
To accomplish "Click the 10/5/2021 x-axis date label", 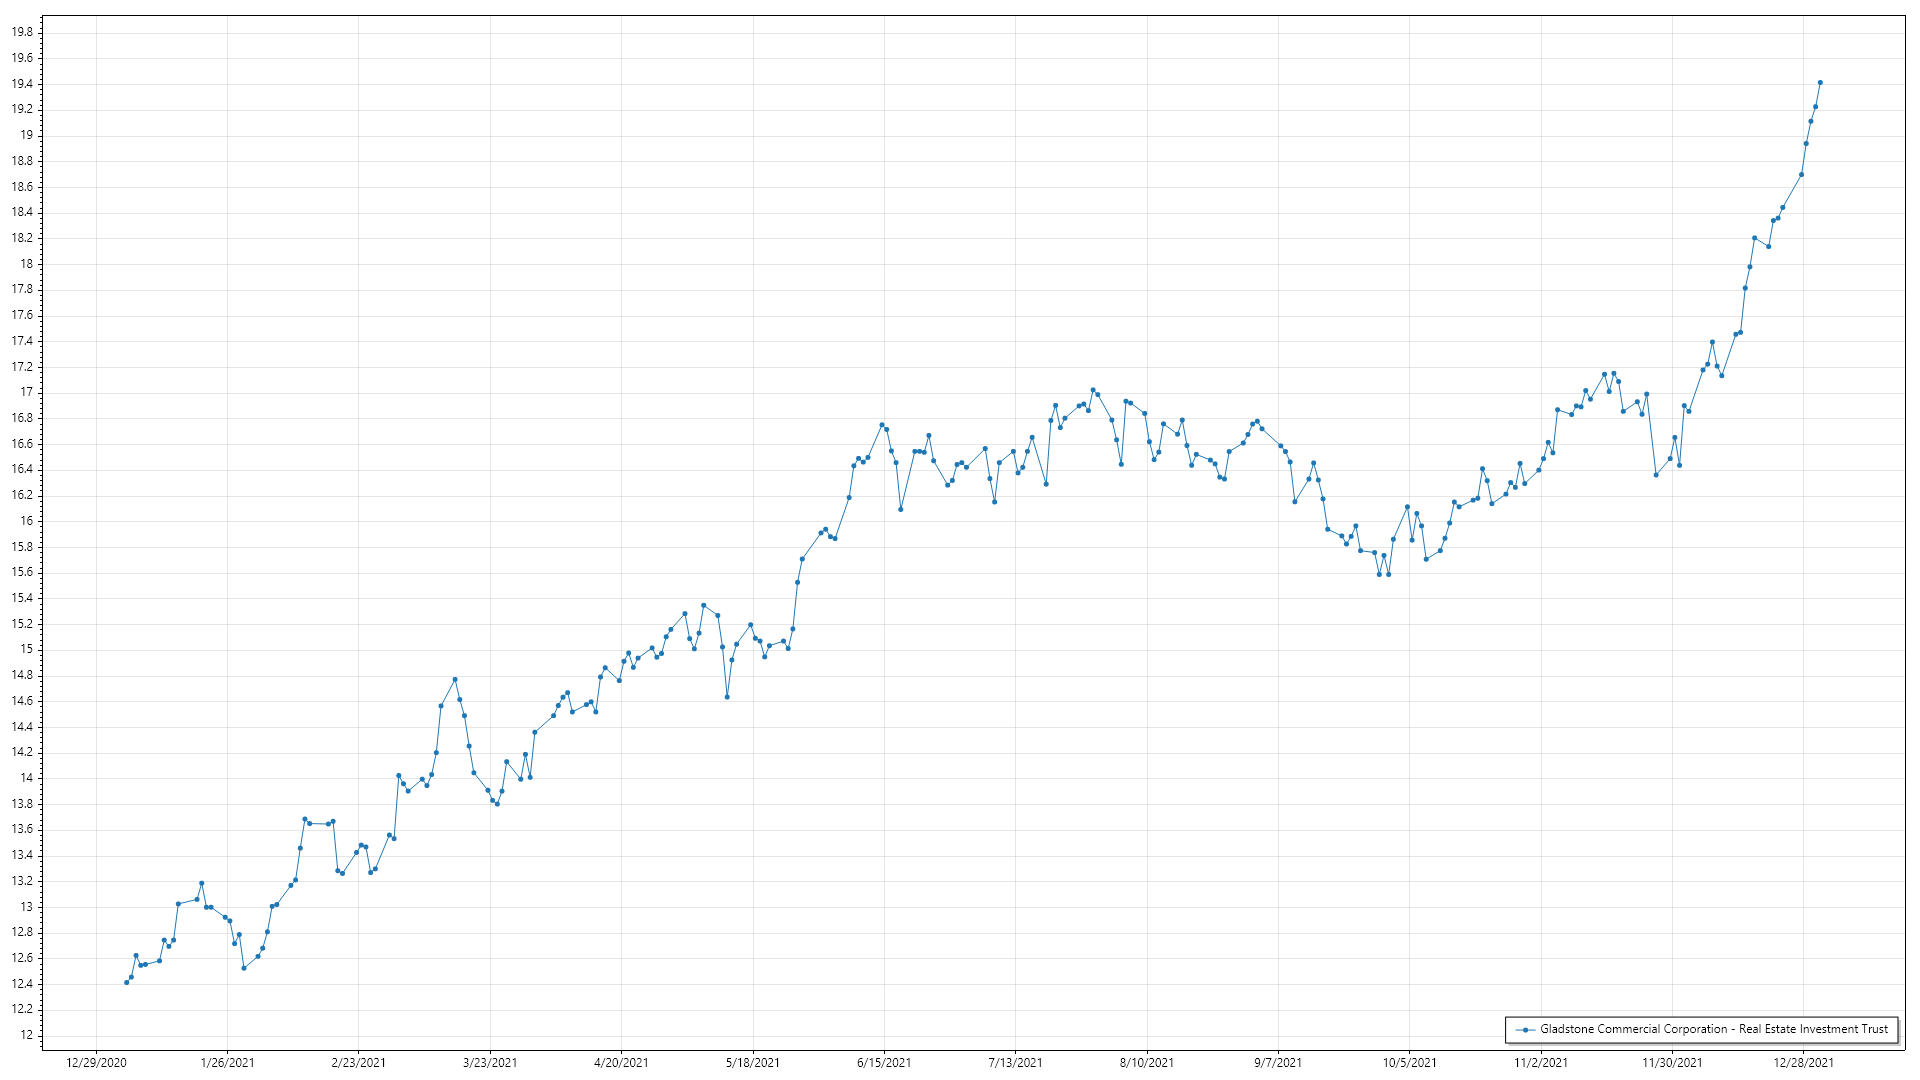I will 1409,1063.
